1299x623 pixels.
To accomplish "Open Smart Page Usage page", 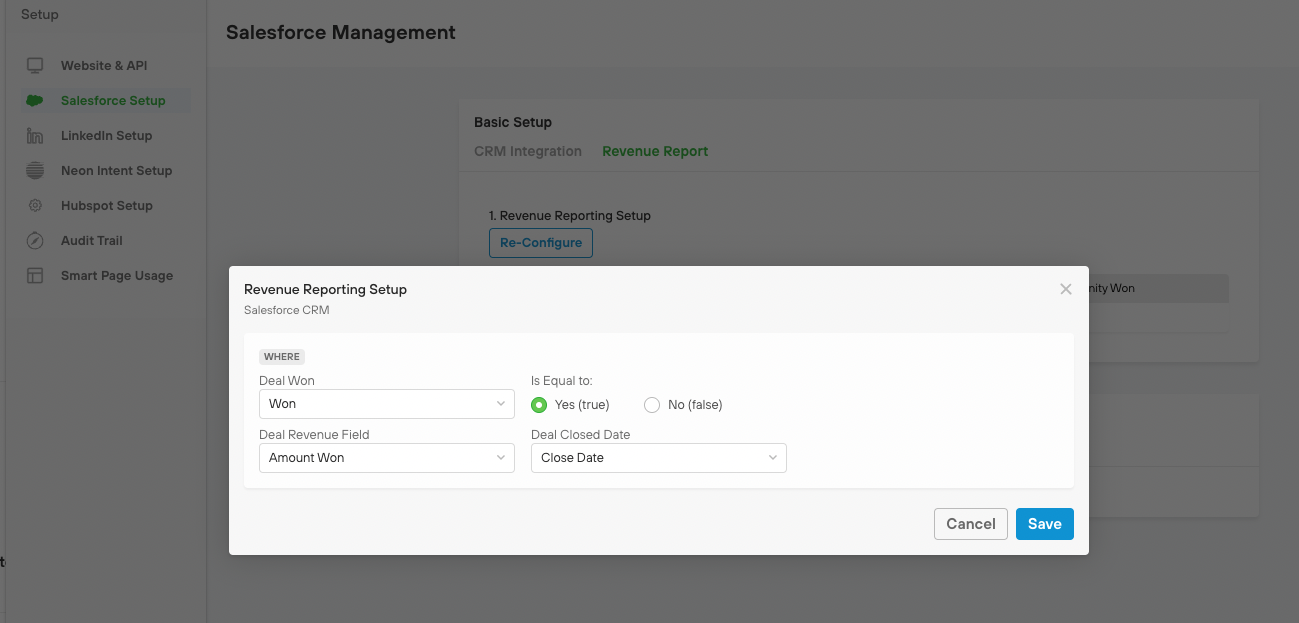I will [x=117, y=276].
